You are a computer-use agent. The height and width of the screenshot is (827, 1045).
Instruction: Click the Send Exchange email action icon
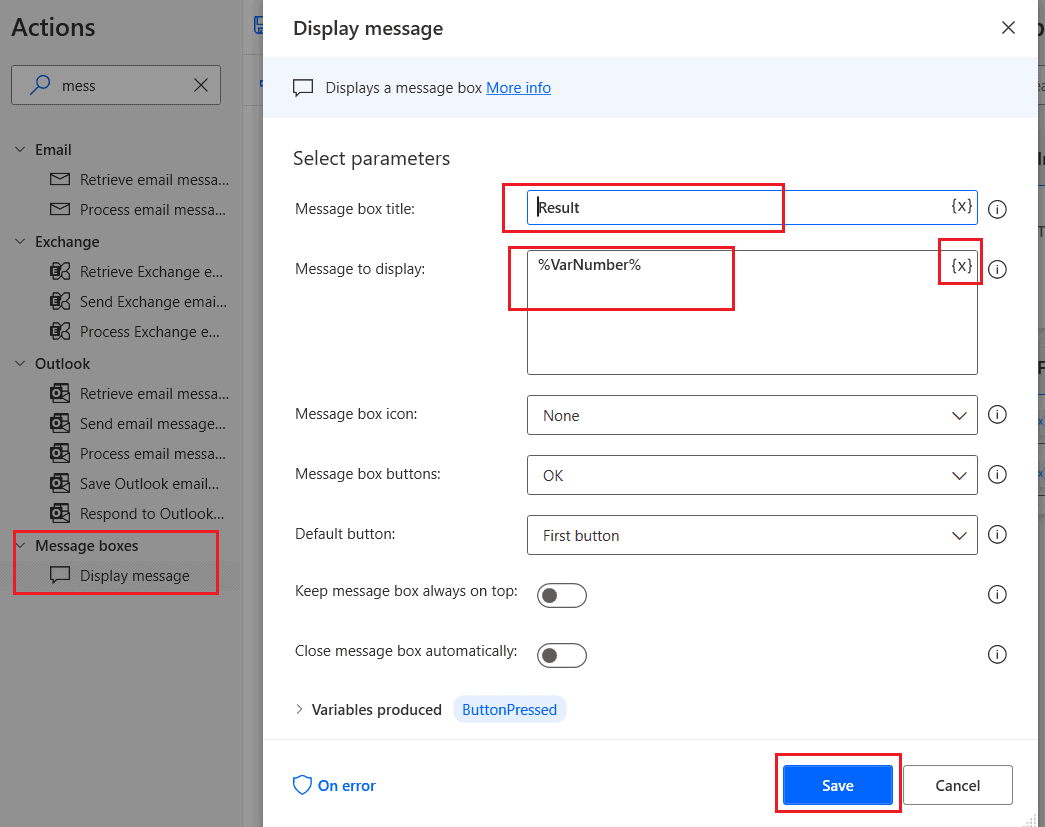[61, 301]
